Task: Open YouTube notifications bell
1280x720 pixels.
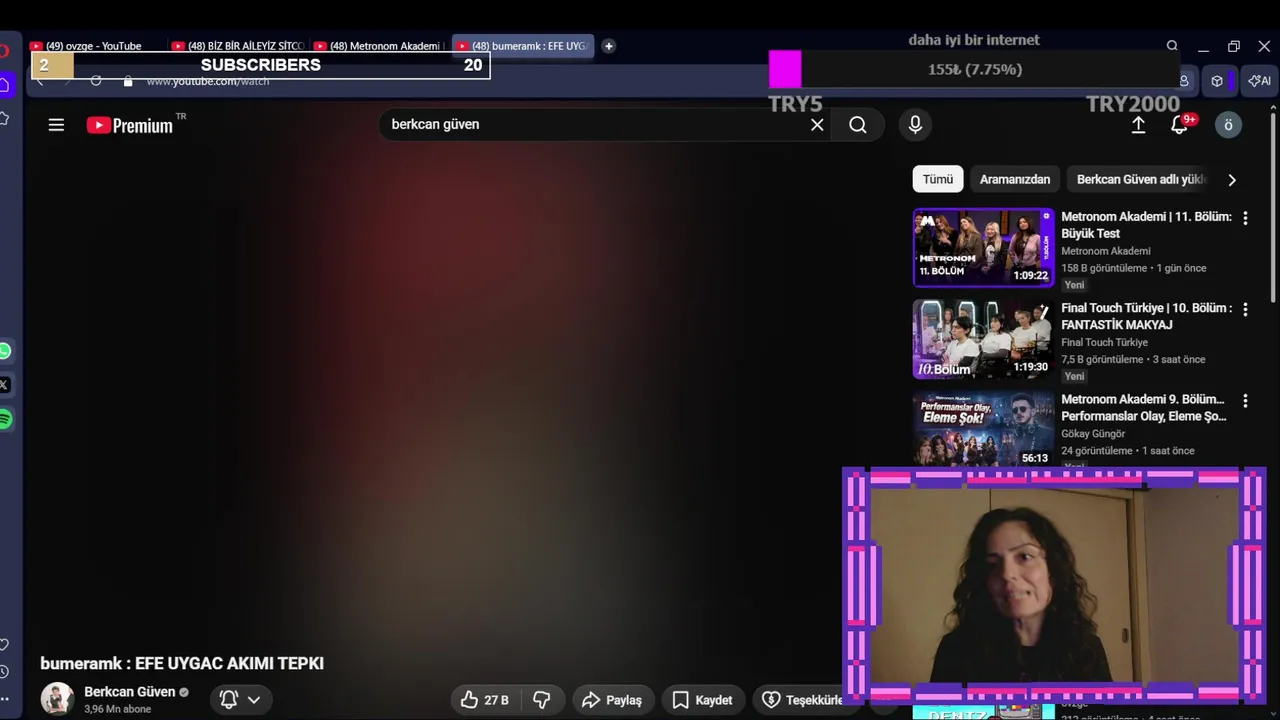Action: coord(1181,124)
